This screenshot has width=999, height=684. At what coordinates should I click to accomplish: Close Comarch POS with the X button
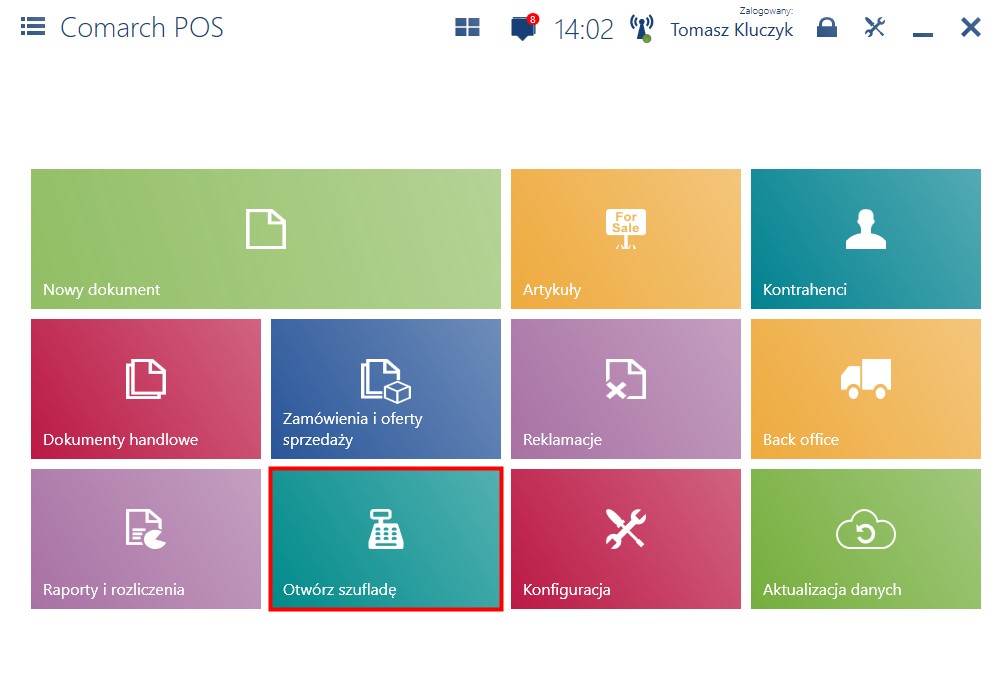pyautogui.click(x=970, y=27)
